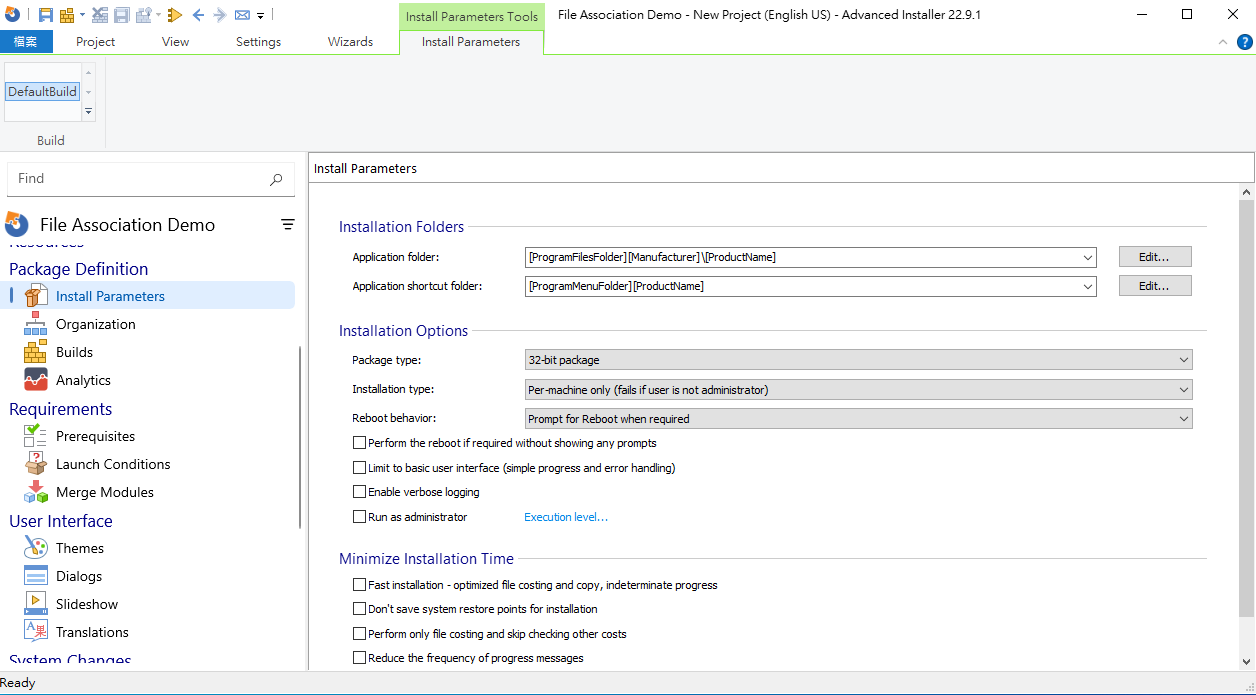Open the Execution level link

tap(566, 517)
